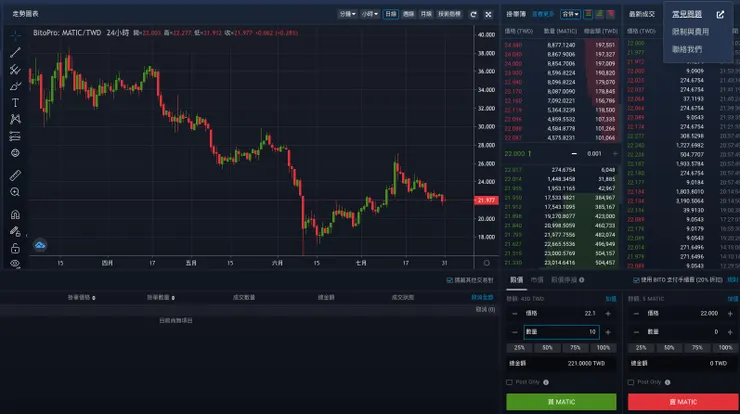Open the 常見問題 menu entry
Image resolution: width=740 pixels, height=414 pixels.
click(687, 14)
